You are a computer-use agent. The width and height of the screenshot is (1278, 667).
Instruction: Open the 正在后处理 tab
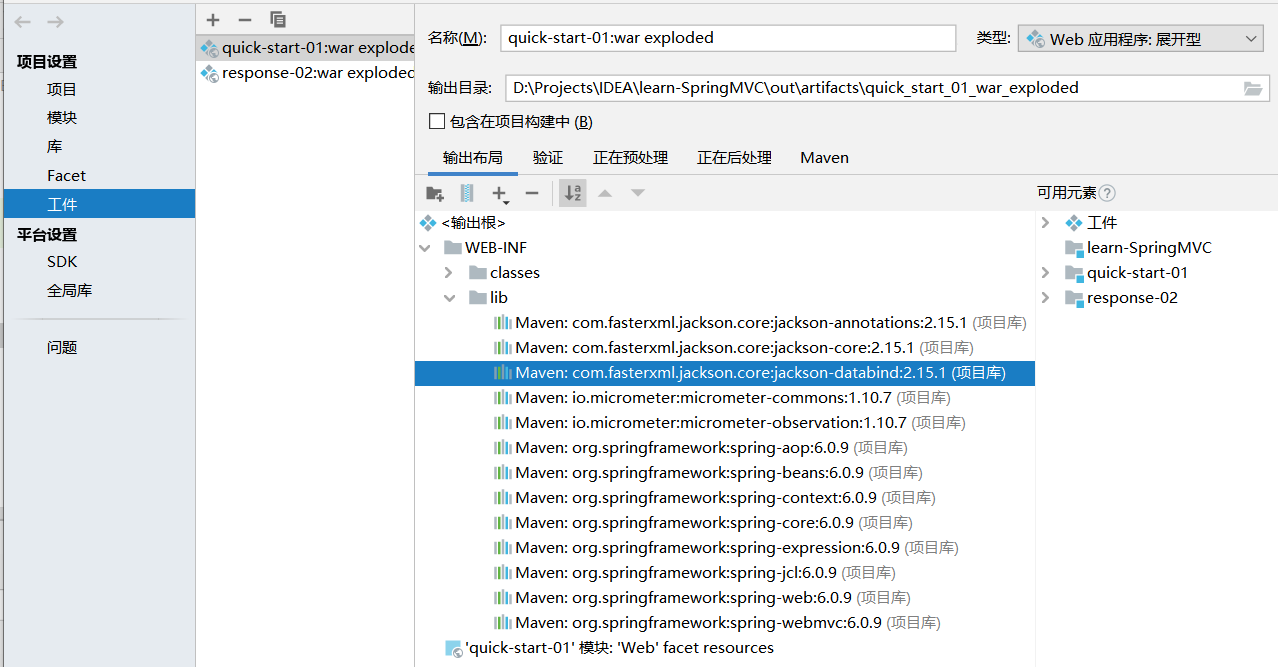click(734, 158)
